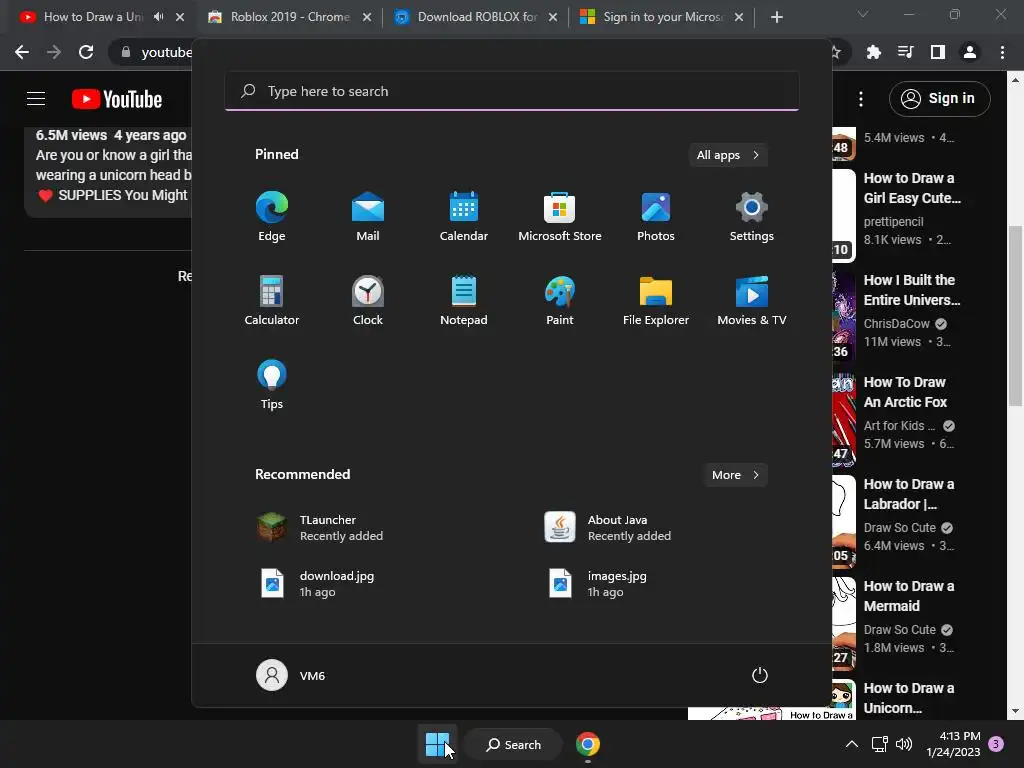Open Chrome media controls
The height and width of the screenshot is (768, 1024).
coord(905,52)
